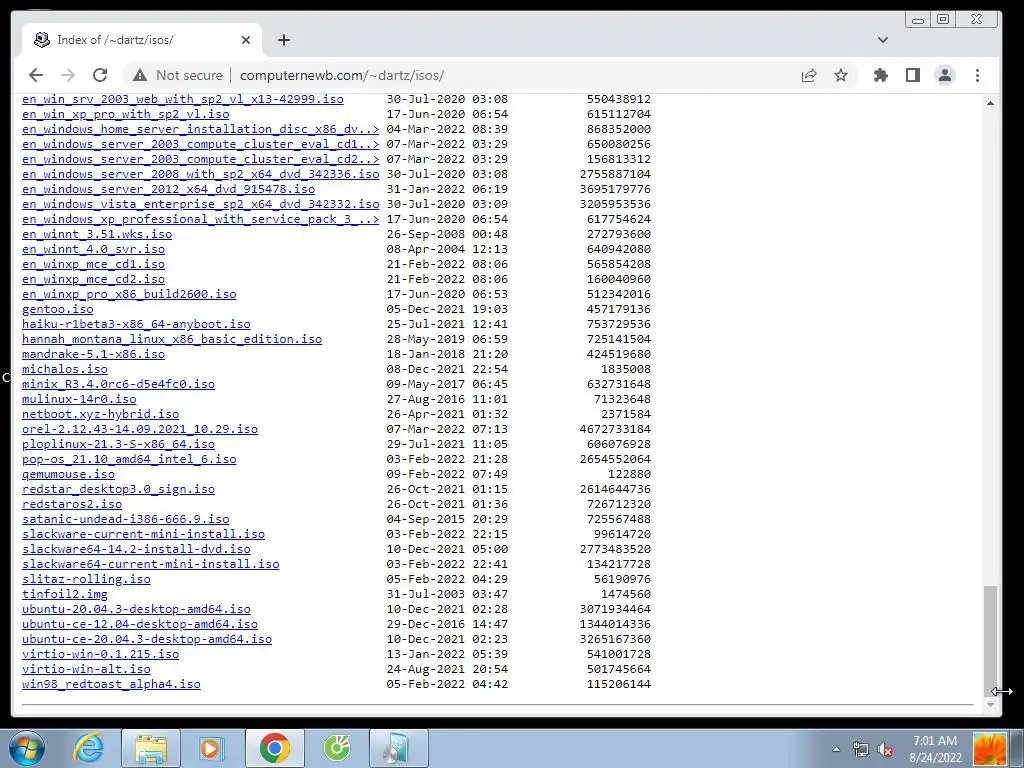Screen dimensions: 1024x768
Task: Click the network tray icon
Action: tap(861, 749)
